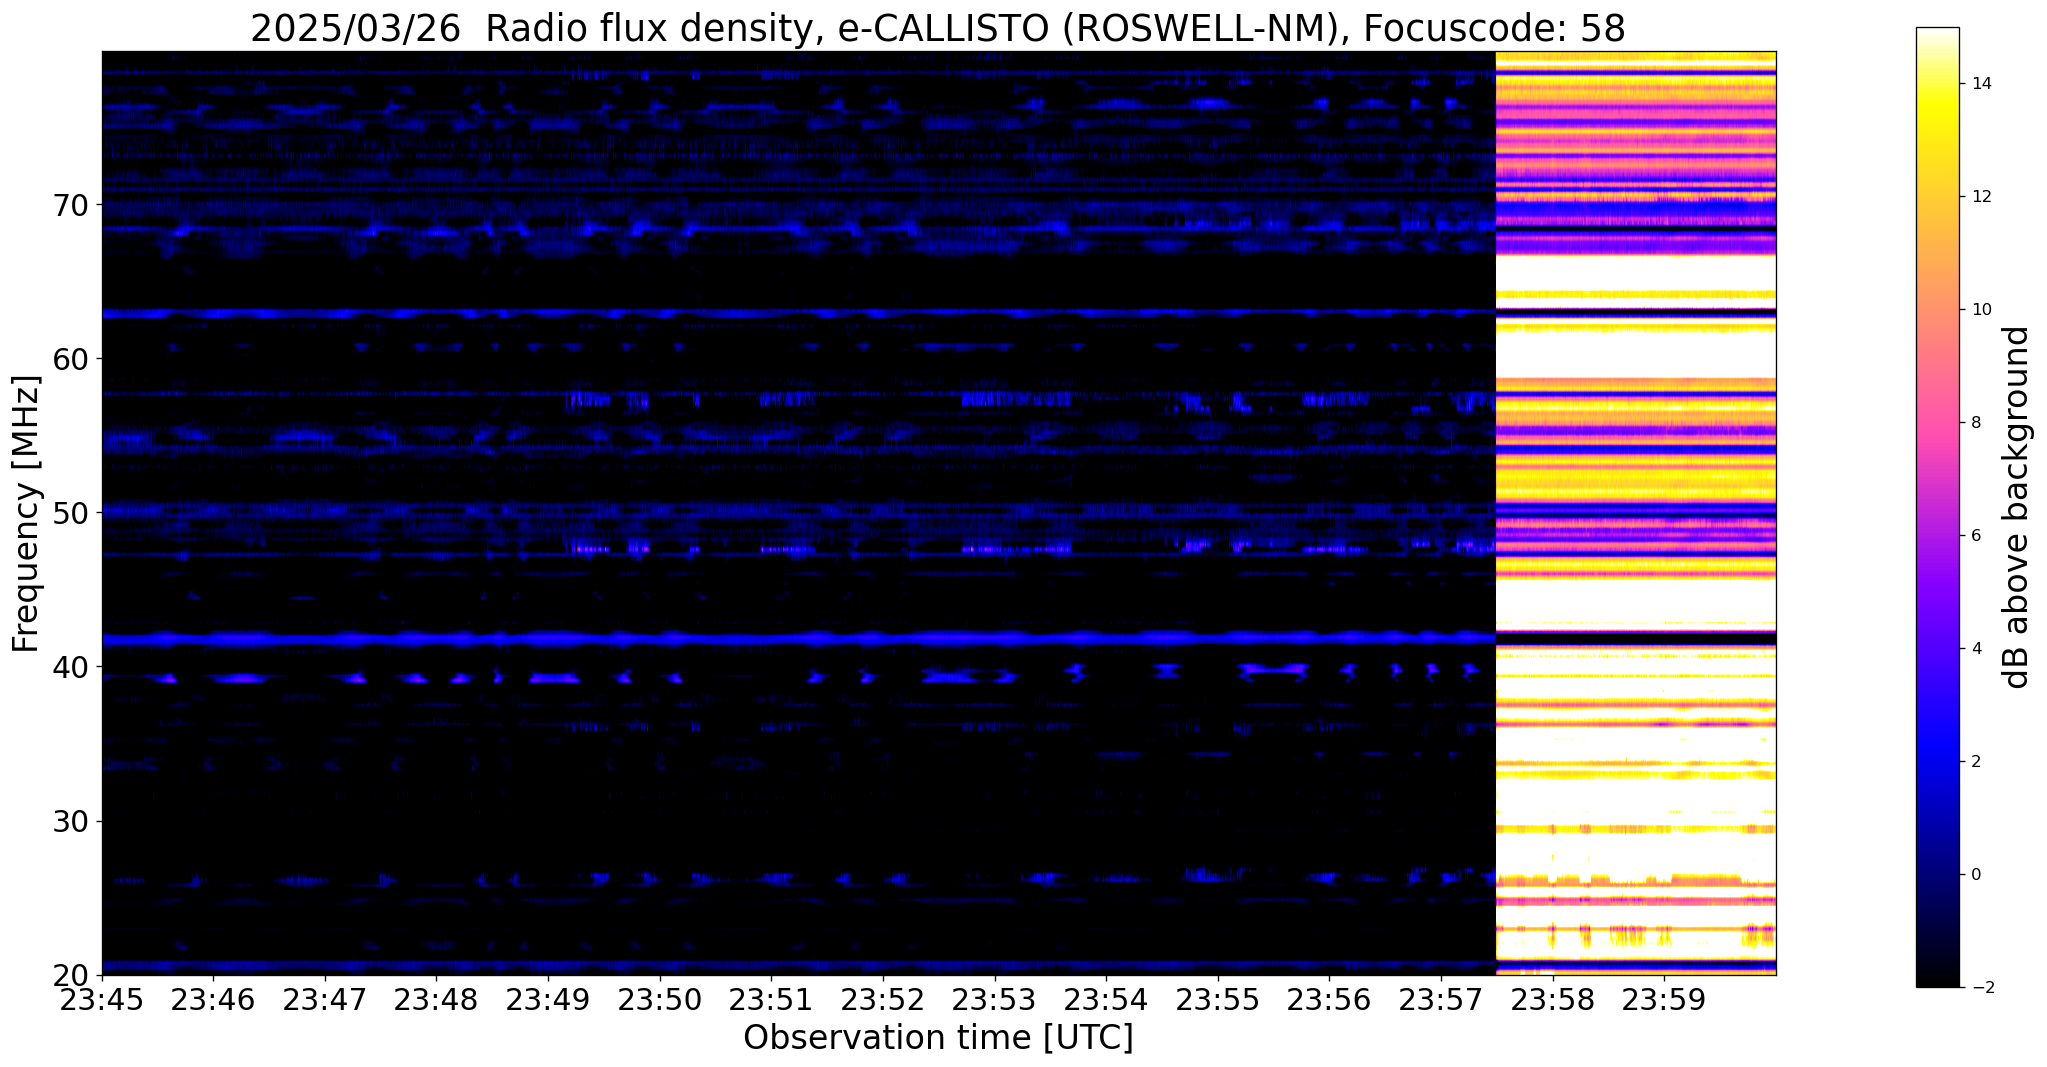Click the 23:49 time tick label

(x=547, y=999)
